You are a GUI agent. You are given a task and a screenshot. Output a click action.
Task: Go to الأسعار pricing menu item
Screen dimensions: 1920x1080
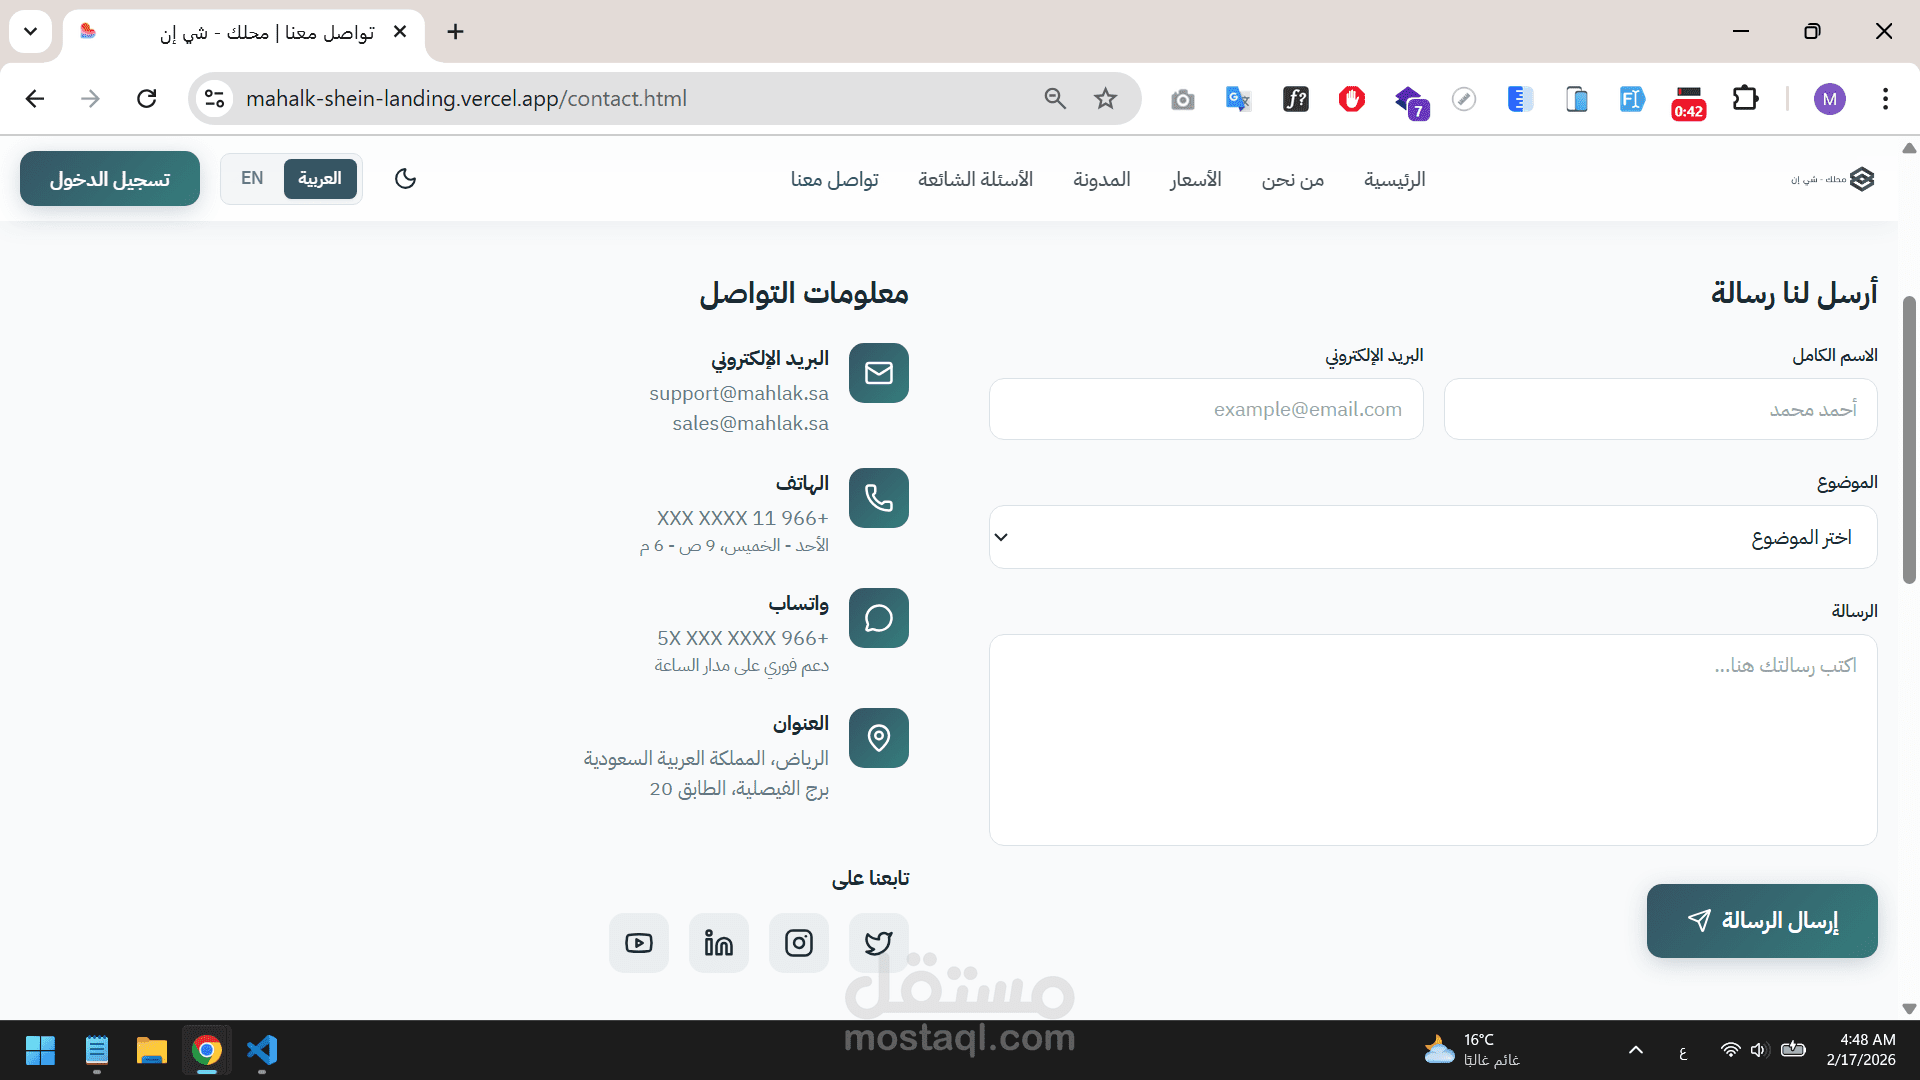(x=1196, y=180)
